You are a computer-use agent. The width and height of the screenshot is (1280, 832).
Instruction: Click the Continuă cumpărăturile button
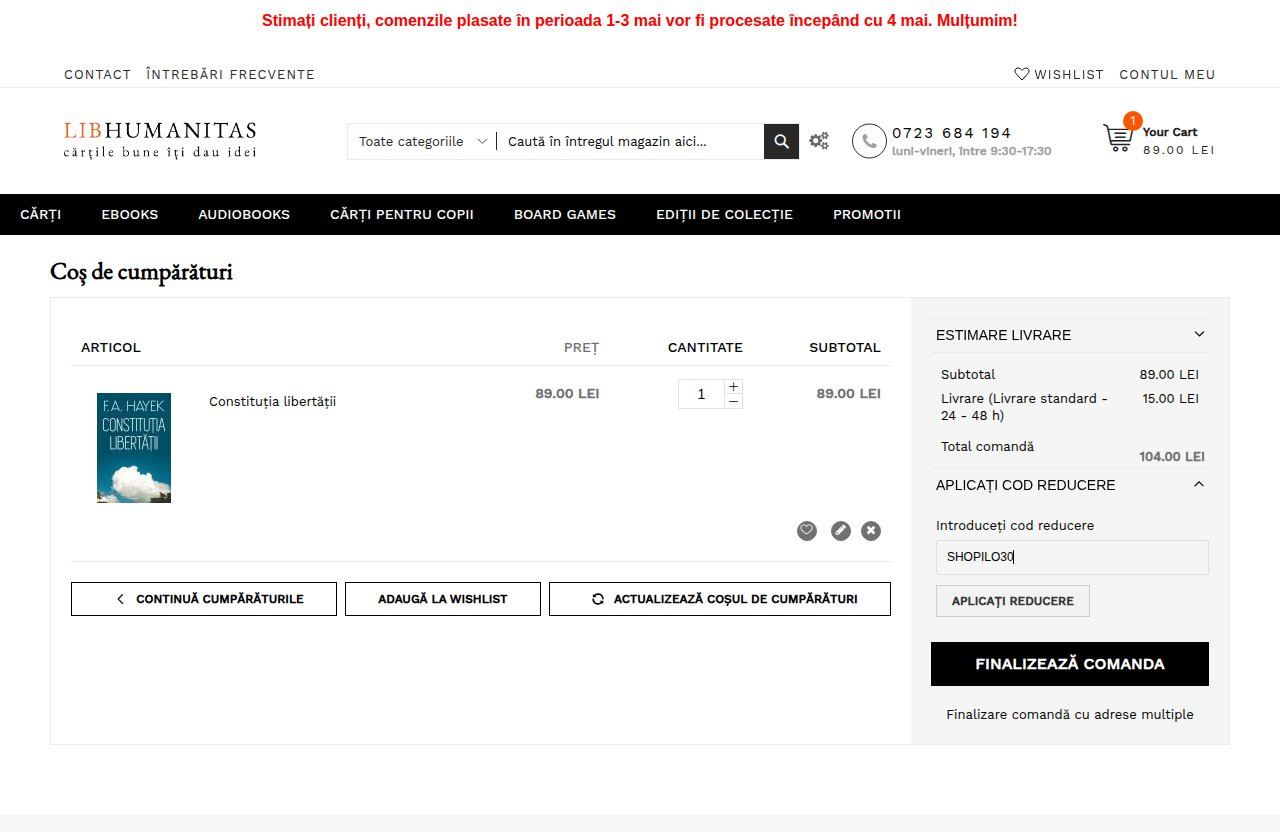click(204, 599)
